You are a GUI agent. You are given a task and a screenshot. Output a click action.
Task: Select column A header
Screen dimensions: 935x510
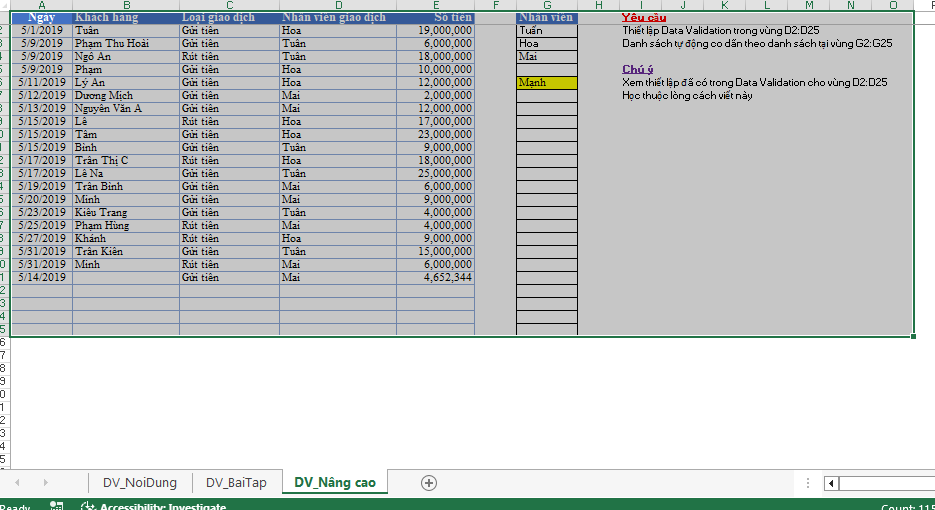(42, 5)
